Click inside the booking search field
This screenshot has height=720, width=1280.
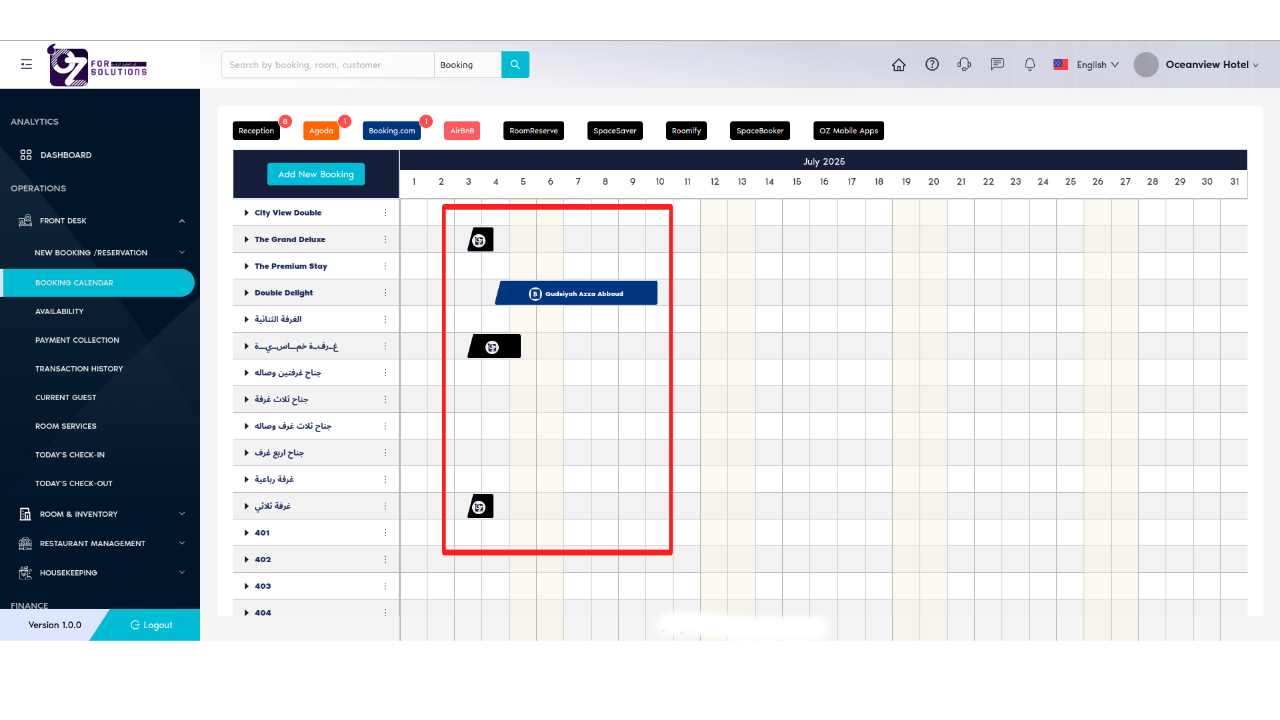pyautogui.click(x=327, y=64)
